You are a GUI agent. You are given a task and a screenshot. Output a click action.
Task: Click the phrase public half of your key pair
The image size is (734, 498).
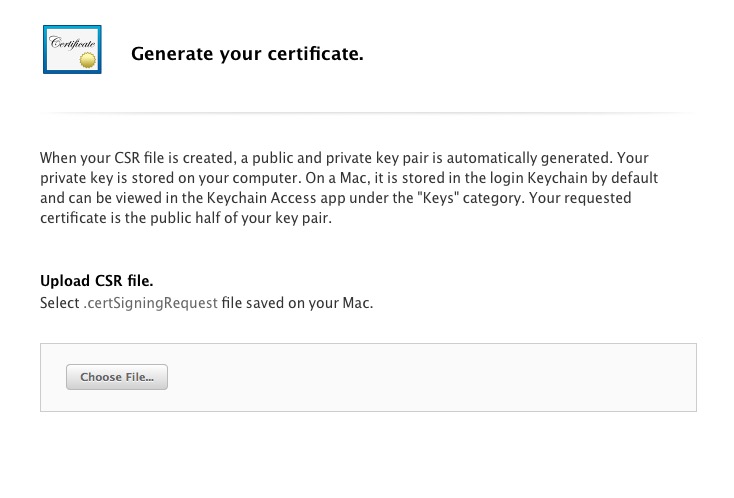click(x=241, y=218)
